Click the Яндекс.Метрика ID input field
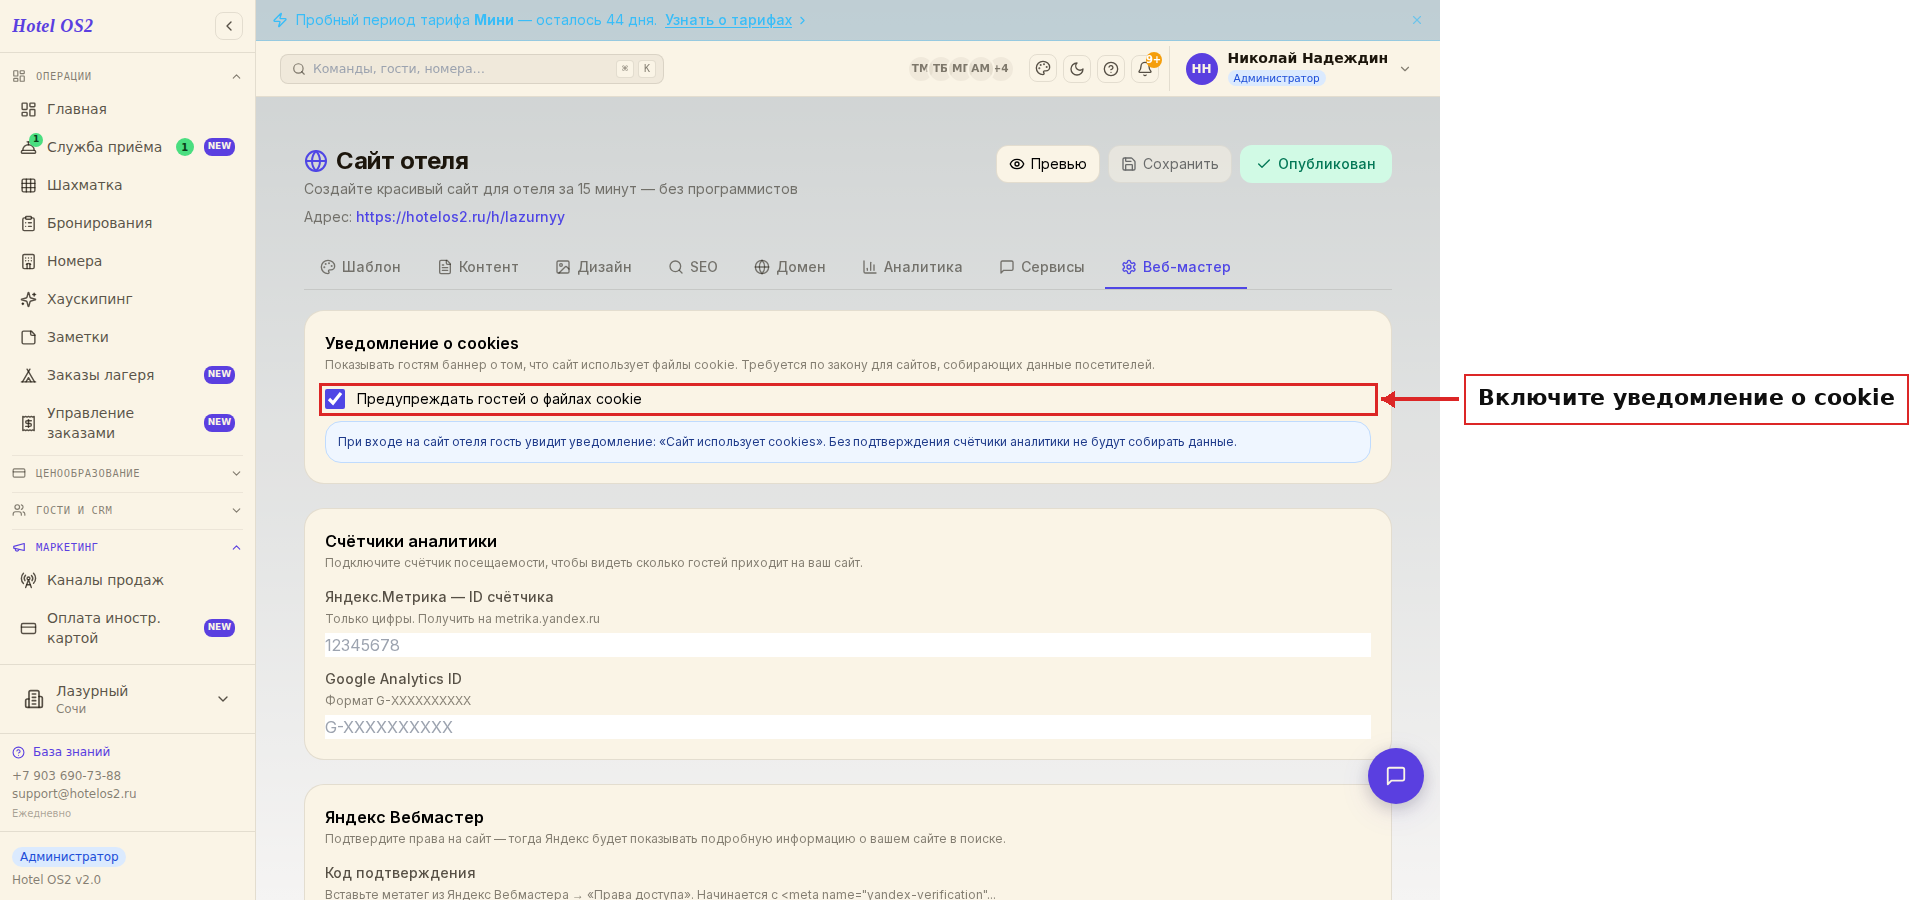This screenshot has width=1932, height=900. [x=848, y=645]
